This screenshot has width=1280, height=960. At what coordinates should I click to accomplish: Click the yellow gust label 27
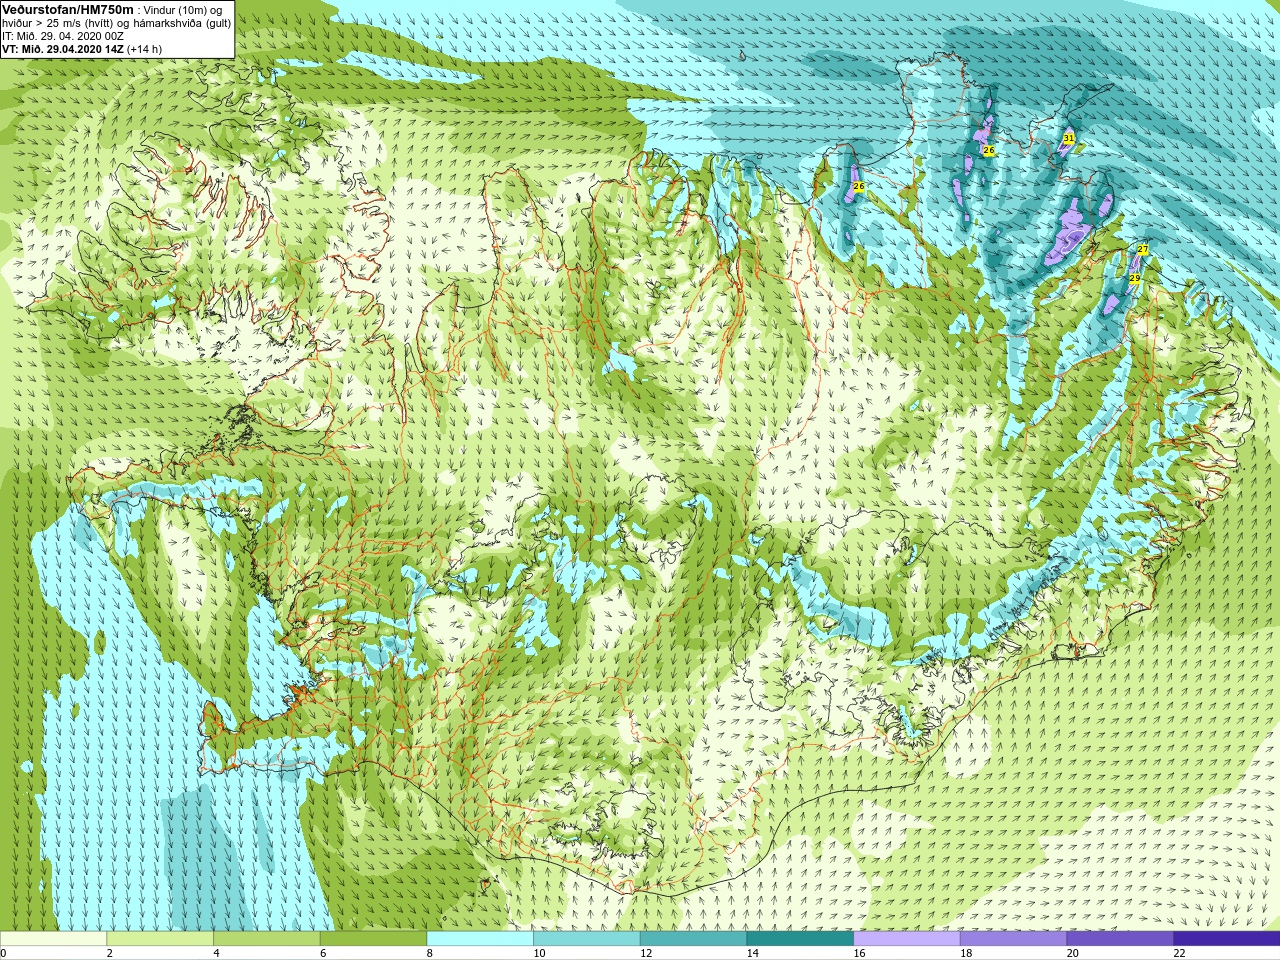click(x=1142, y=250)
